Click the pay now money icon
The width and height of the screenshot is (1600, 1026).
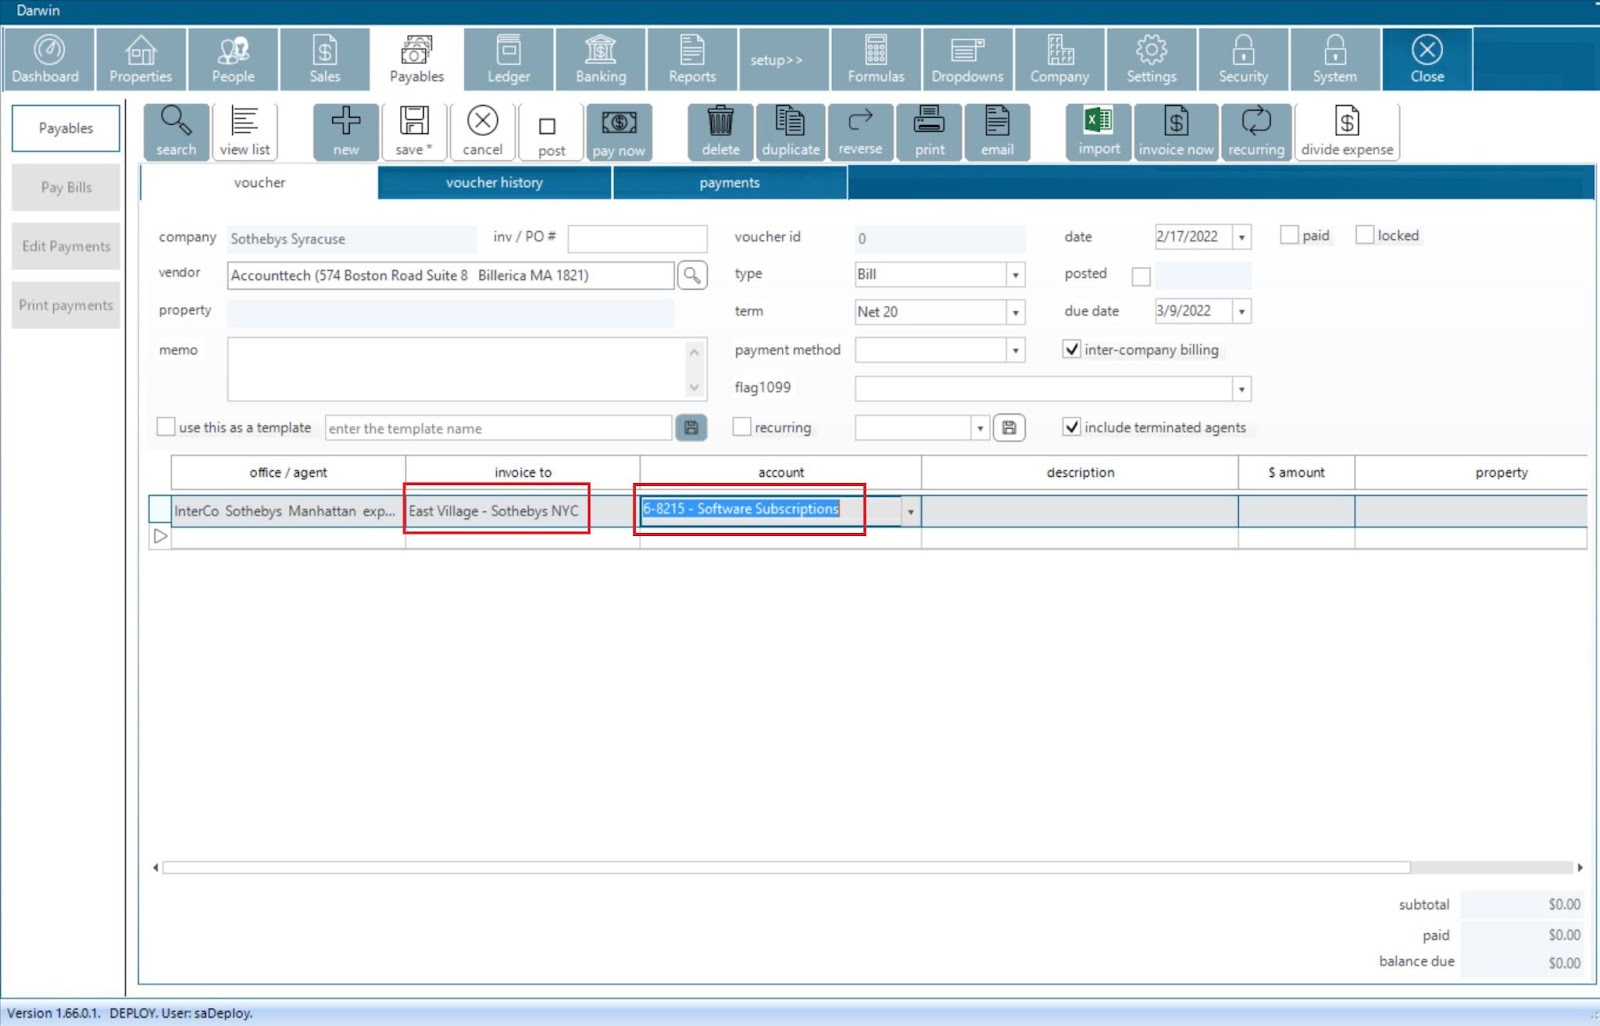click(x=619, y=131)
